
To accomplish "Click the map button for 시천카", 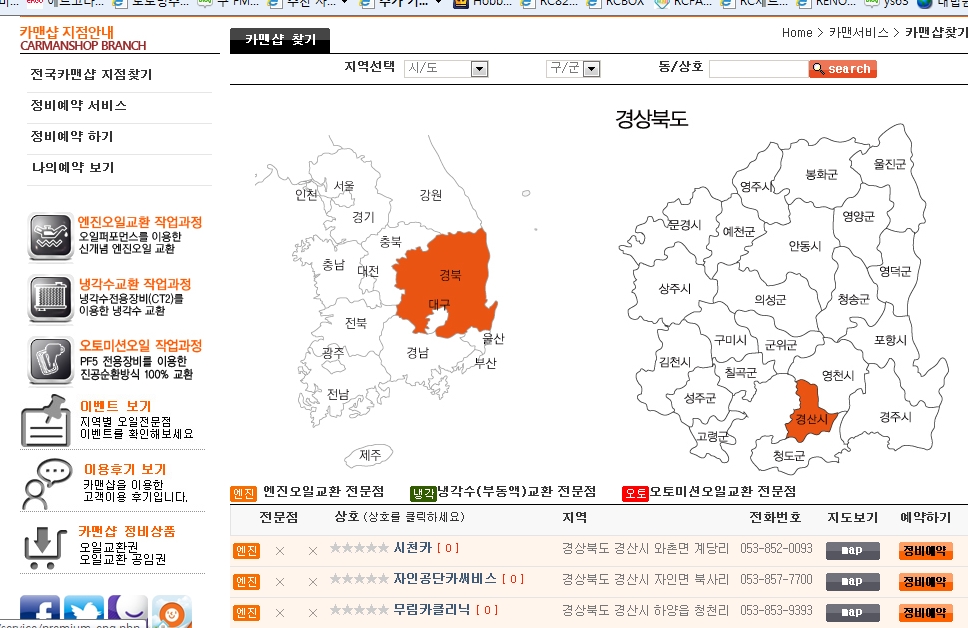I will point(852,551).
